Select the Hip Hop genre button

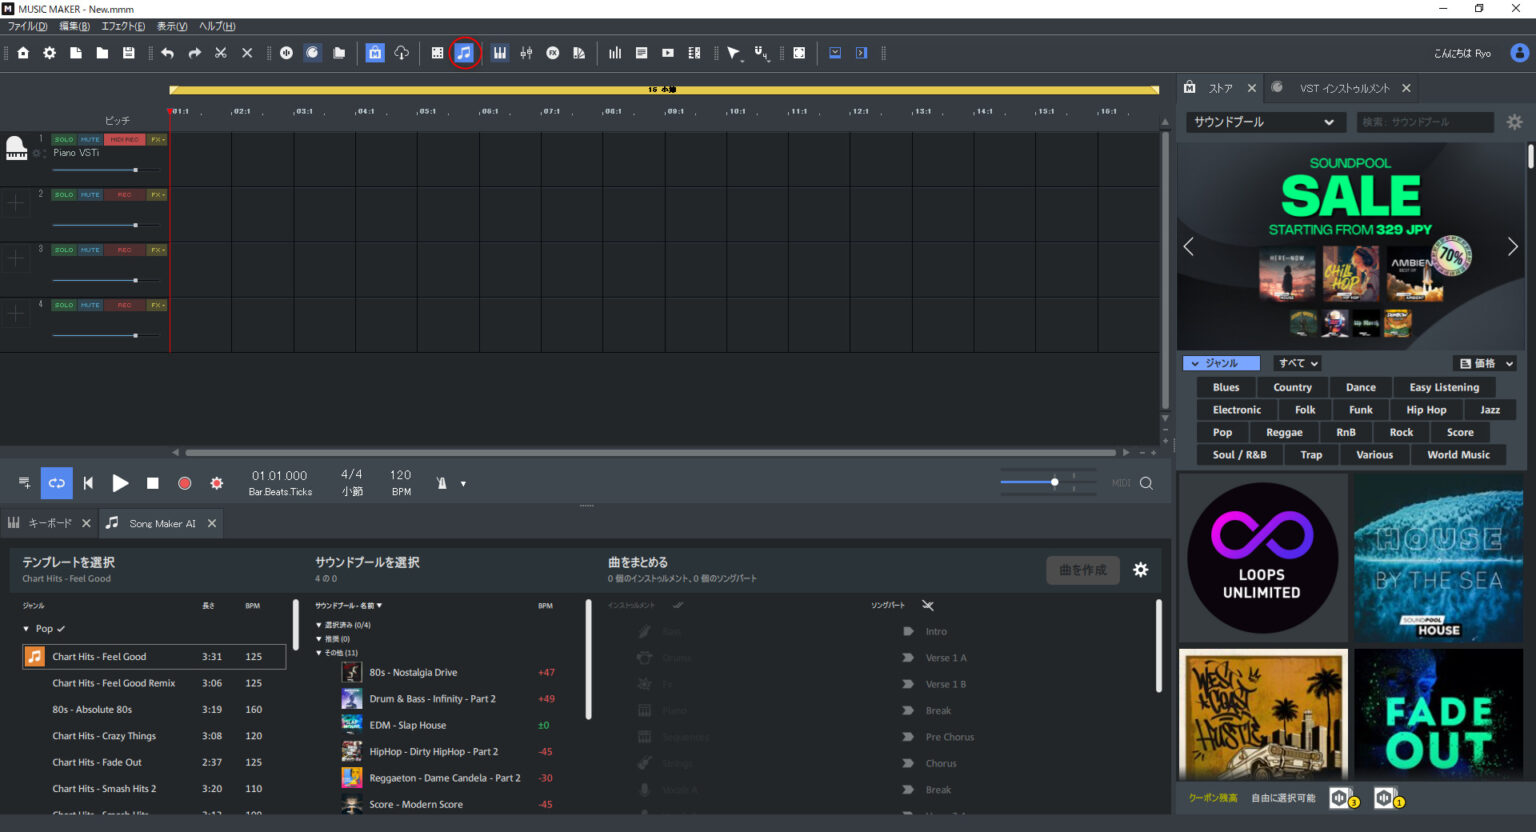pyautogui.click(x=1425, y=410)
